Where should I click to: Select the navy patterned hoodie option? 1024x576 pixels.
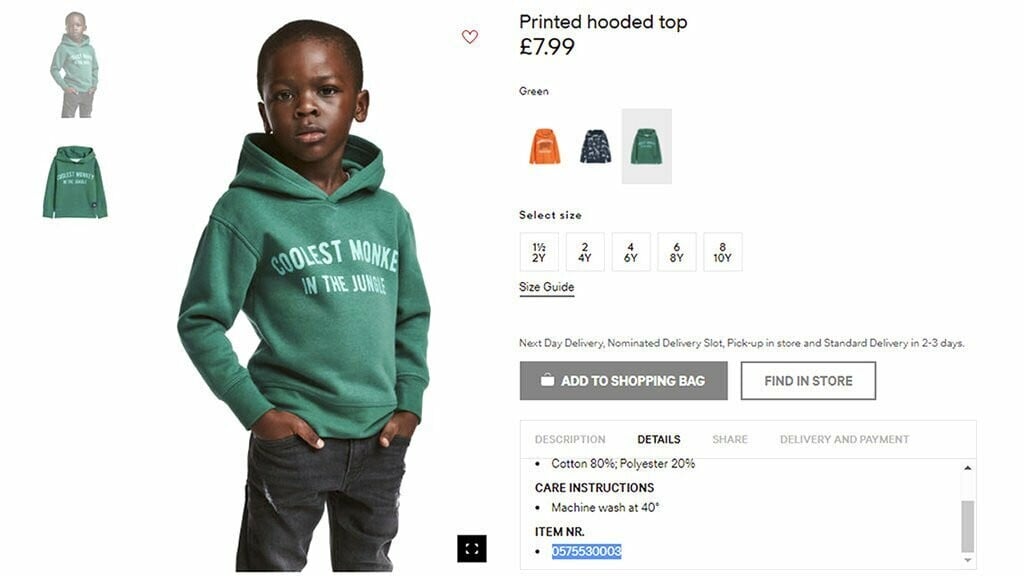click(596, 146)
